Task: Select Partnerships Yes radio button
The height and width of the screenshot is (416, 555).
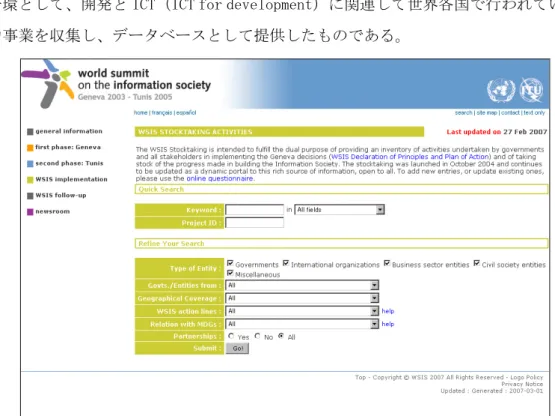Action: [x=231, y=336]
